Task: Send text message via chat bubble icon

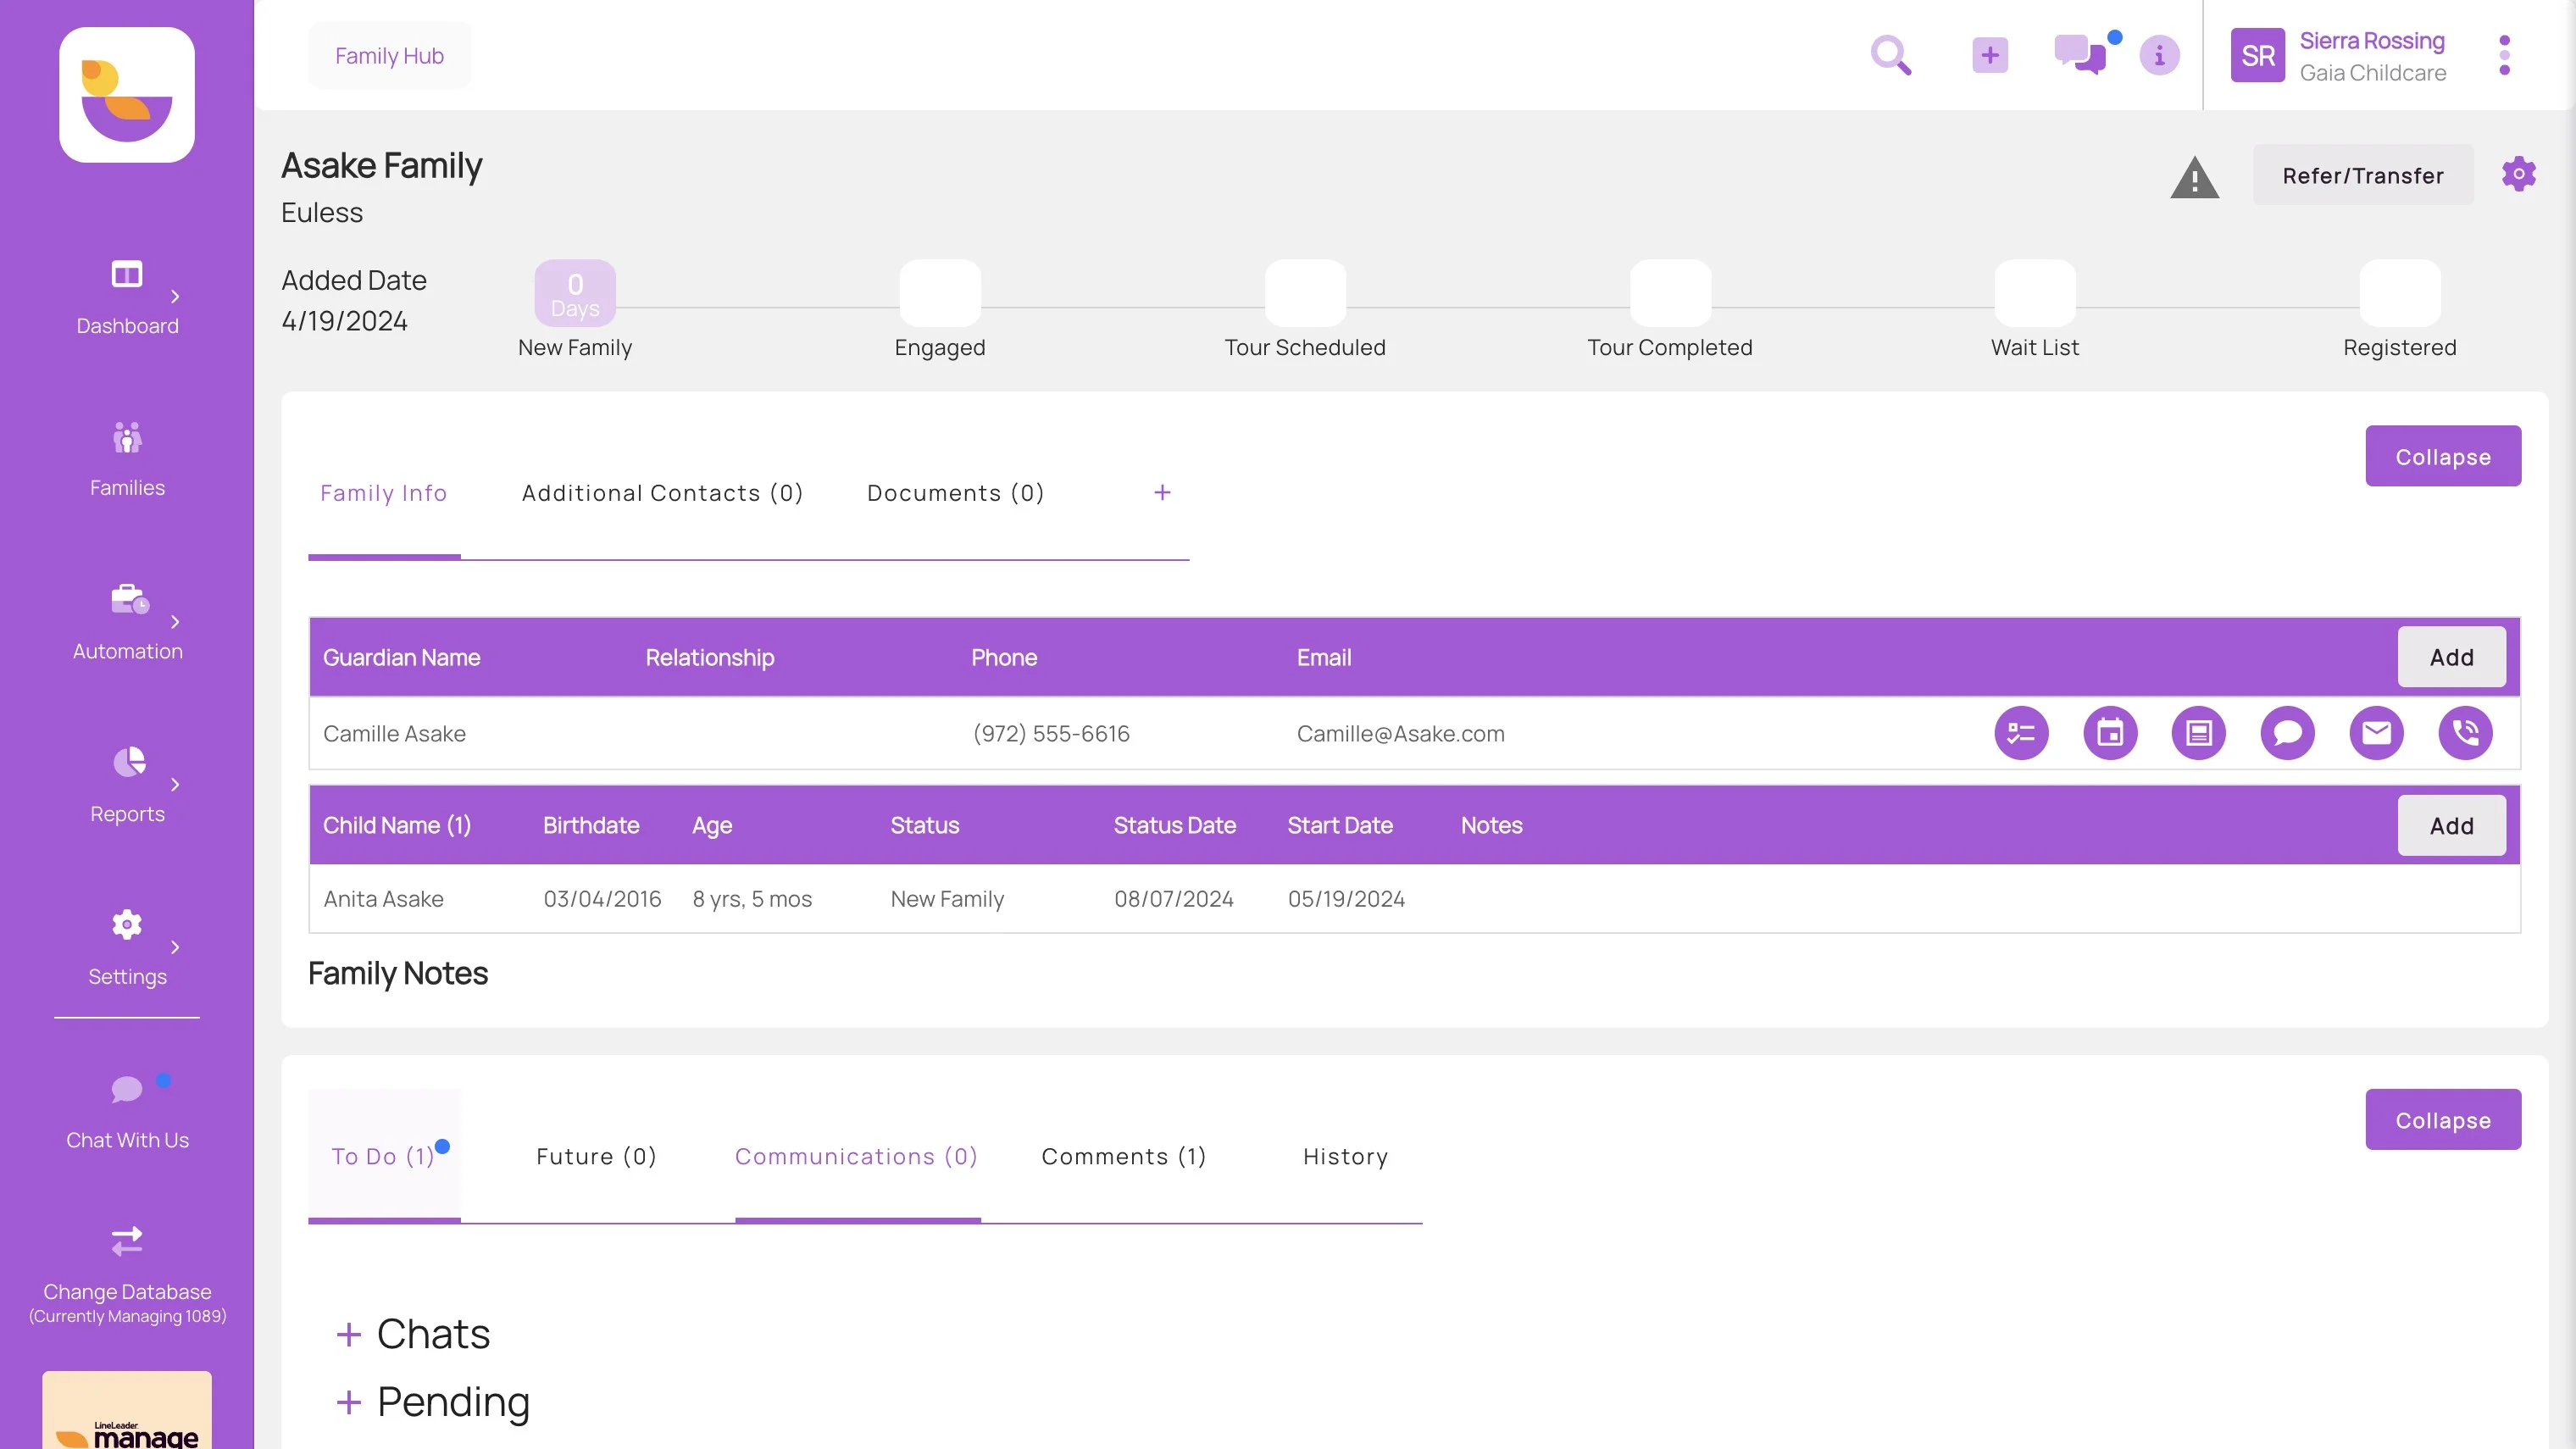Action: pyautogui.click(x=2287, y=733)
